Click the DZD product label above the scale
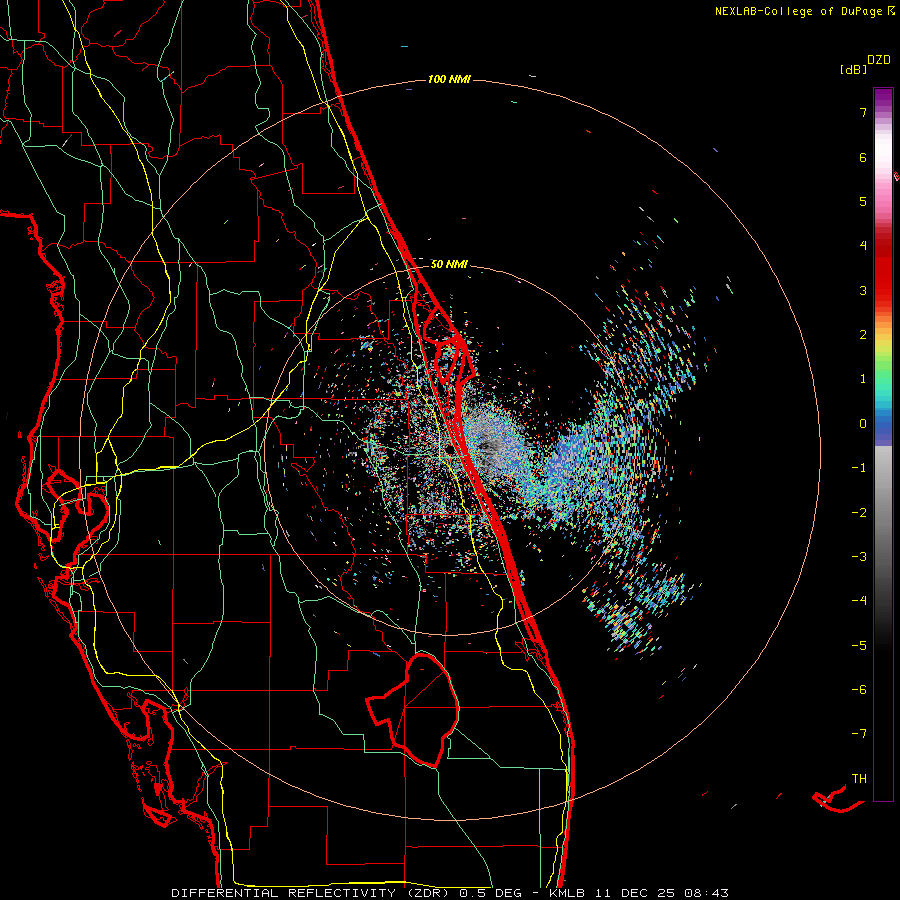This screenshot has width=900, height=900. [879, 60]
